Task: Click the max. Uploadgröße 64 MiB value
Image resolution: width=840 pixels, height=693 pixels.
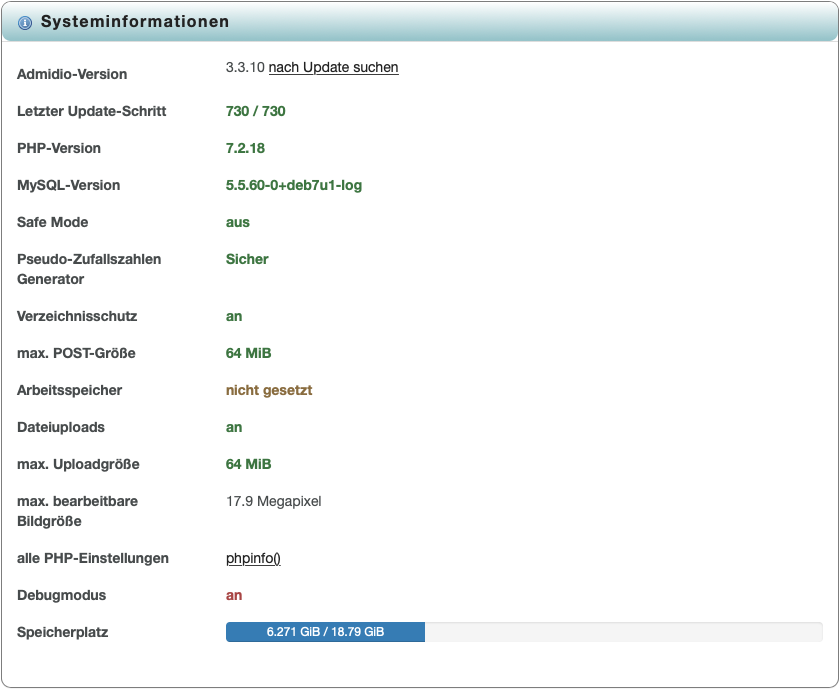Action: [248, 464]
